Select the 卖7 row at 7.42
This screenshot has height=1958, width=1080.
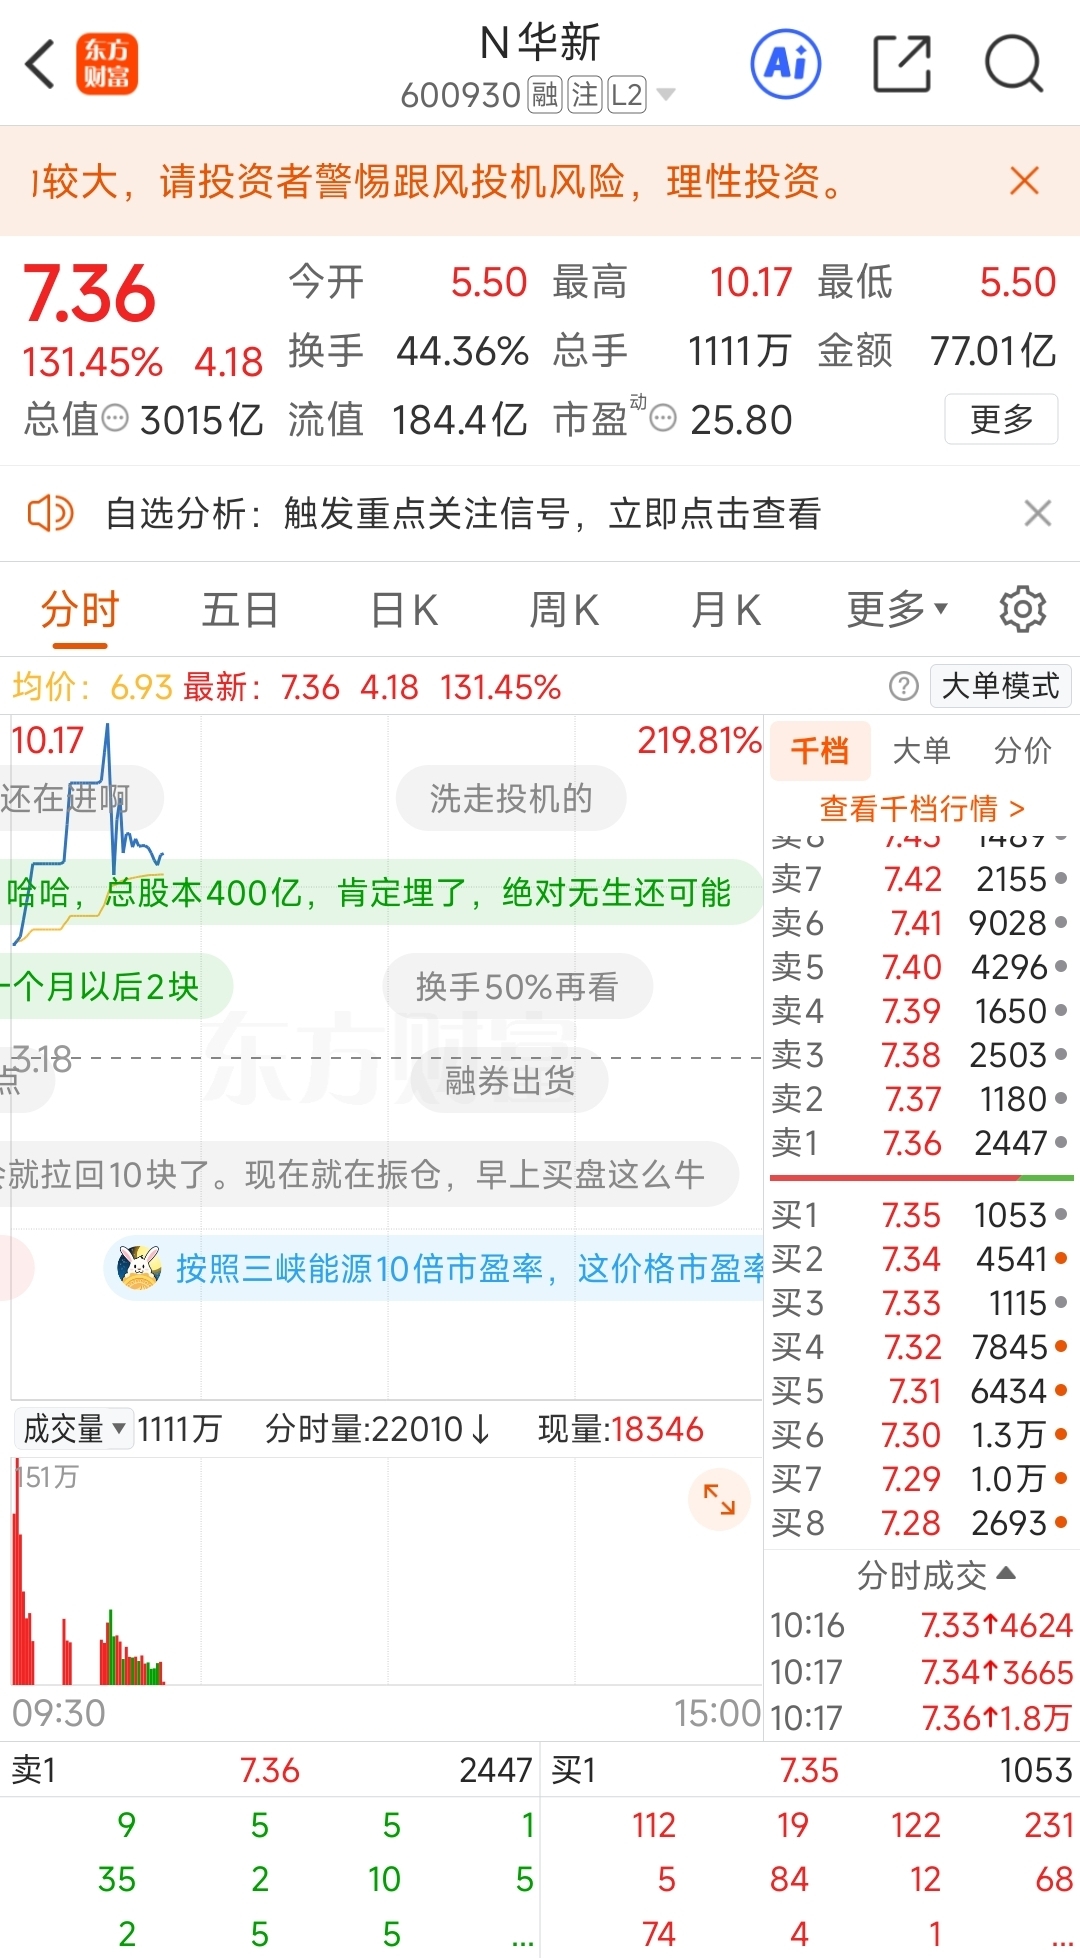pyautogui.click(x=920, y=879)
